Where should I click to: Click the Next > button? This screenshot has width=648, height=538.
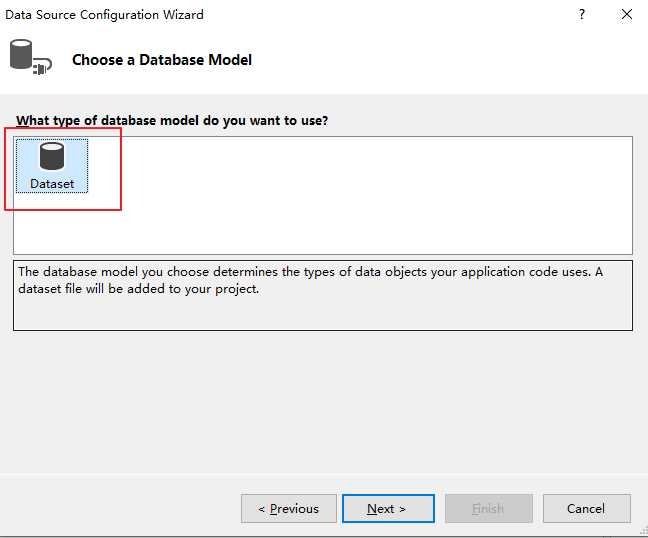[x=388, y=508]
